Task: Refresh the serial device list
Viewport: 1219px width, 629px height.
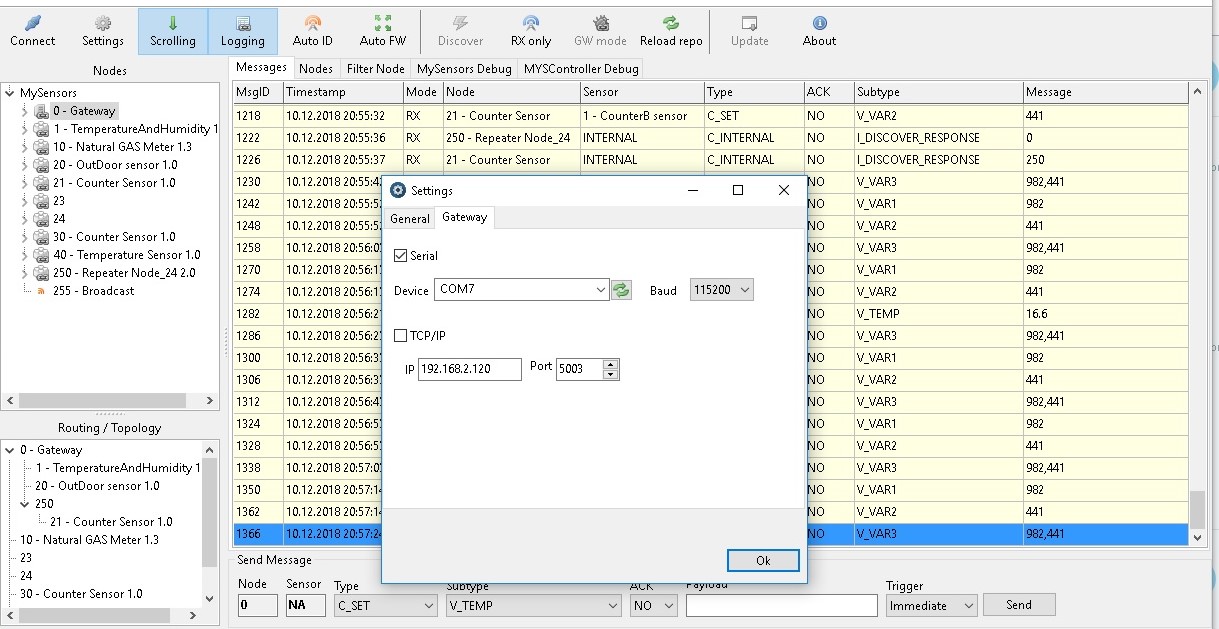Action: pyautogui.click(x=622, y=290)
